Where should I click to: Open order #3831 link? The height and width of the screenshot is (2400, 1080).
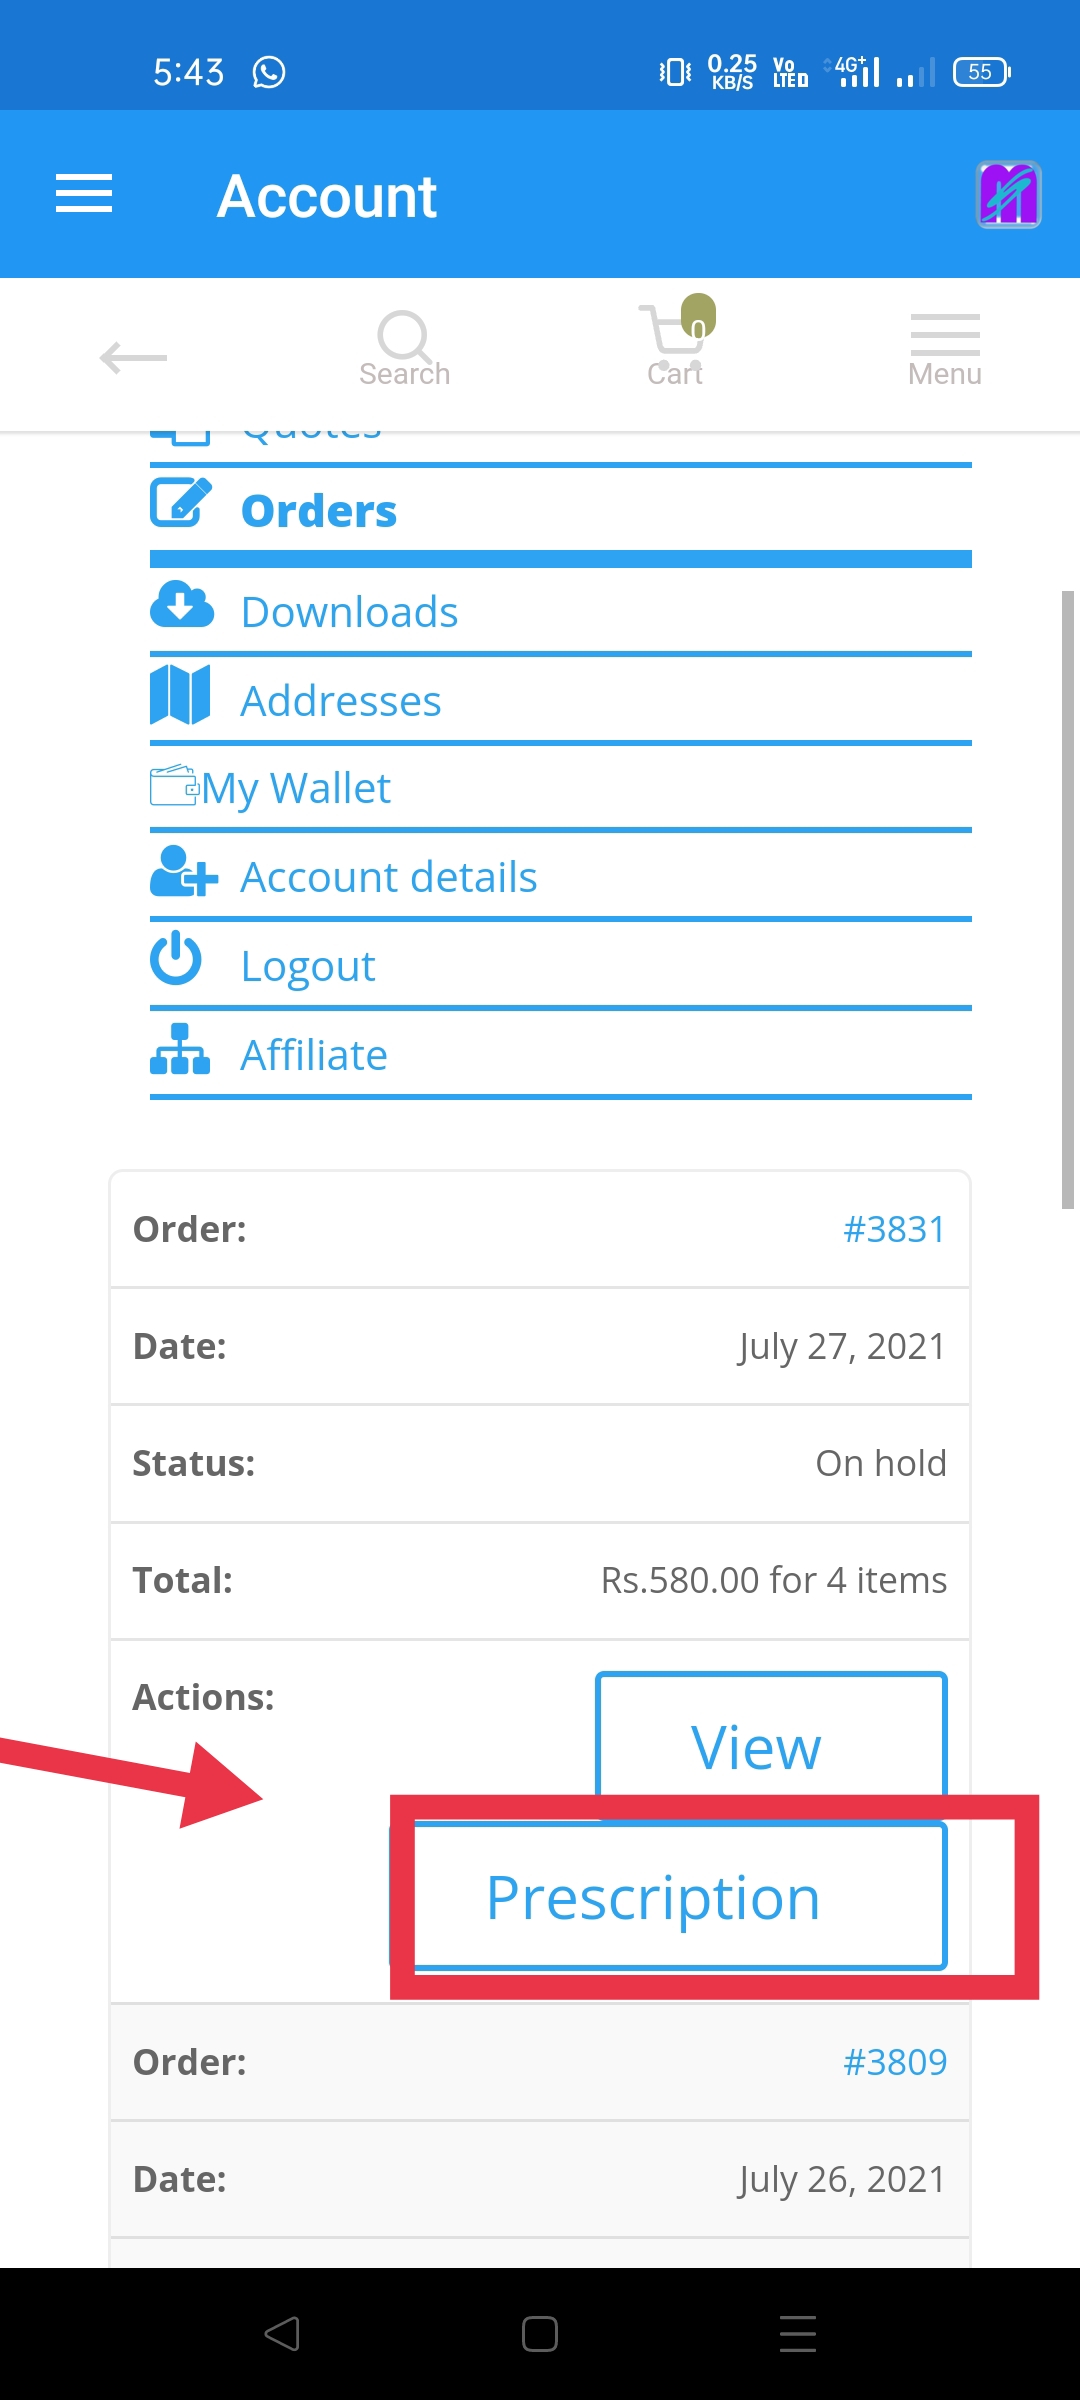click(x=894, y=1229)
